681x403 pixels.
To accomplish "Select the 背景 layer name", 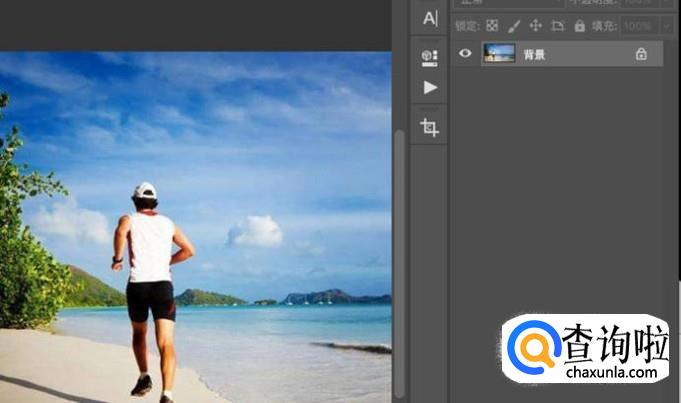I will pos(534,55).
